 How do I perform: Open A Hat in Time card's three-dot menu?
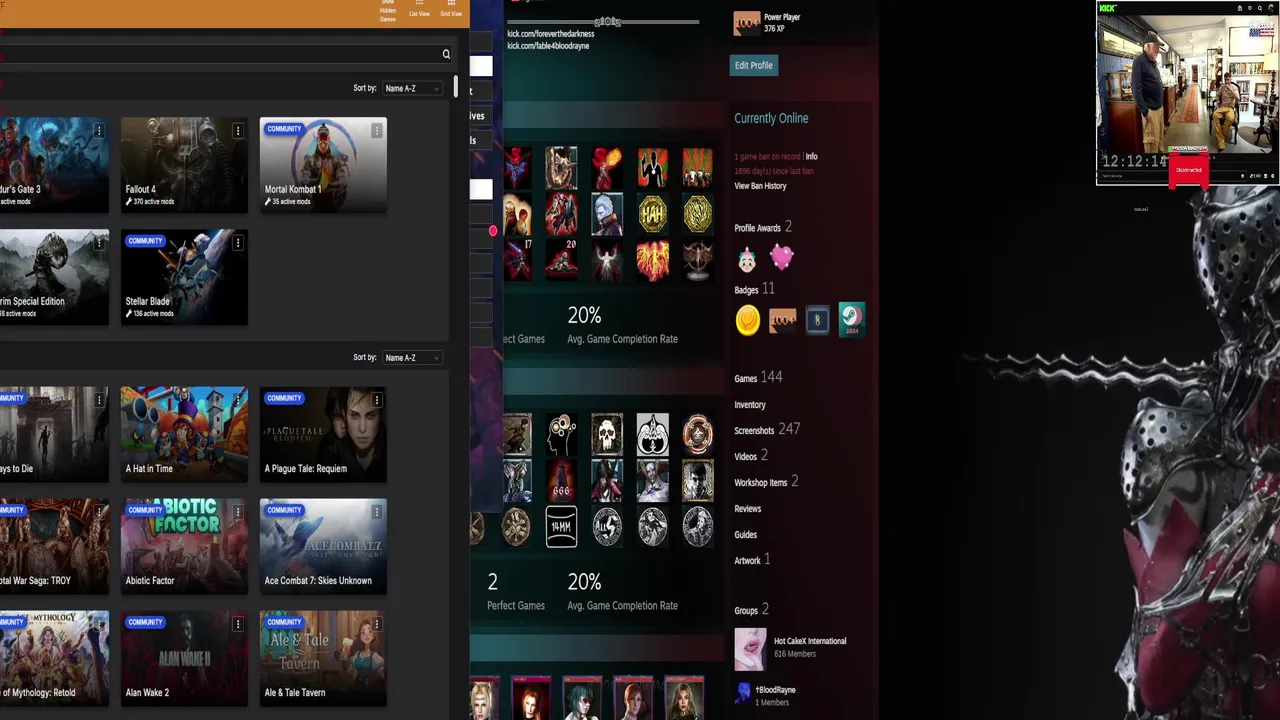click(x=237, y=400)
